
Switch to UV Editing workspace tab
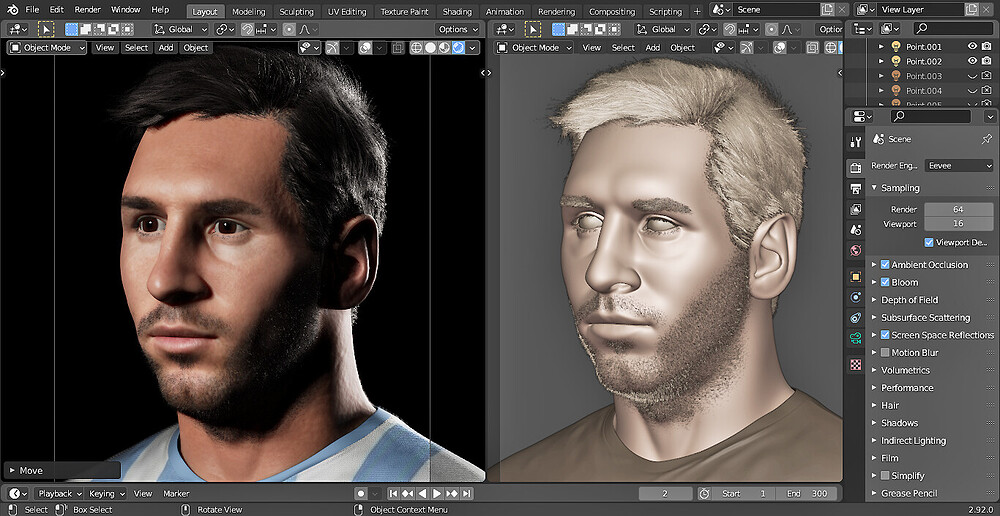click(x=347, y=11)
